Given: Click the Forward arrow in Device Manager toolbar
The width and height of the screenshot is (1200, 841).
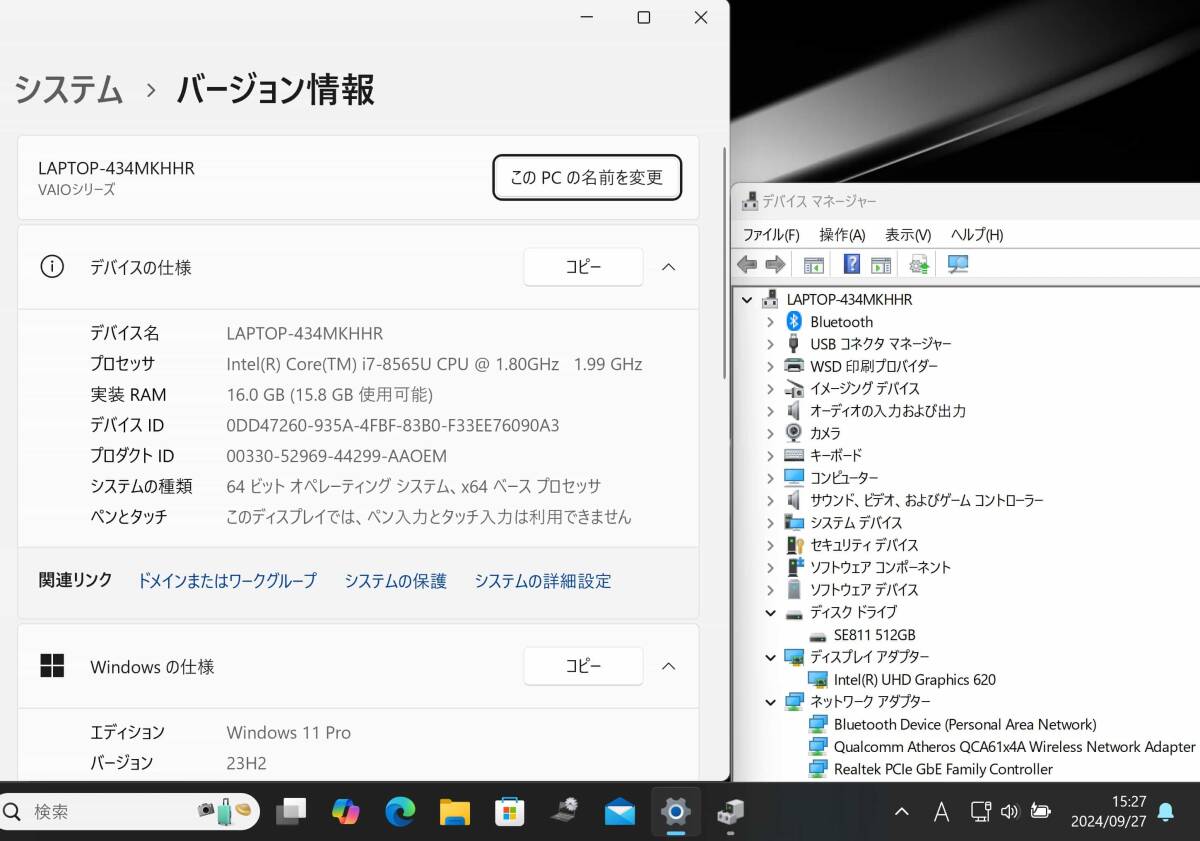Looking at the screenshot, I should click(775, 264).
